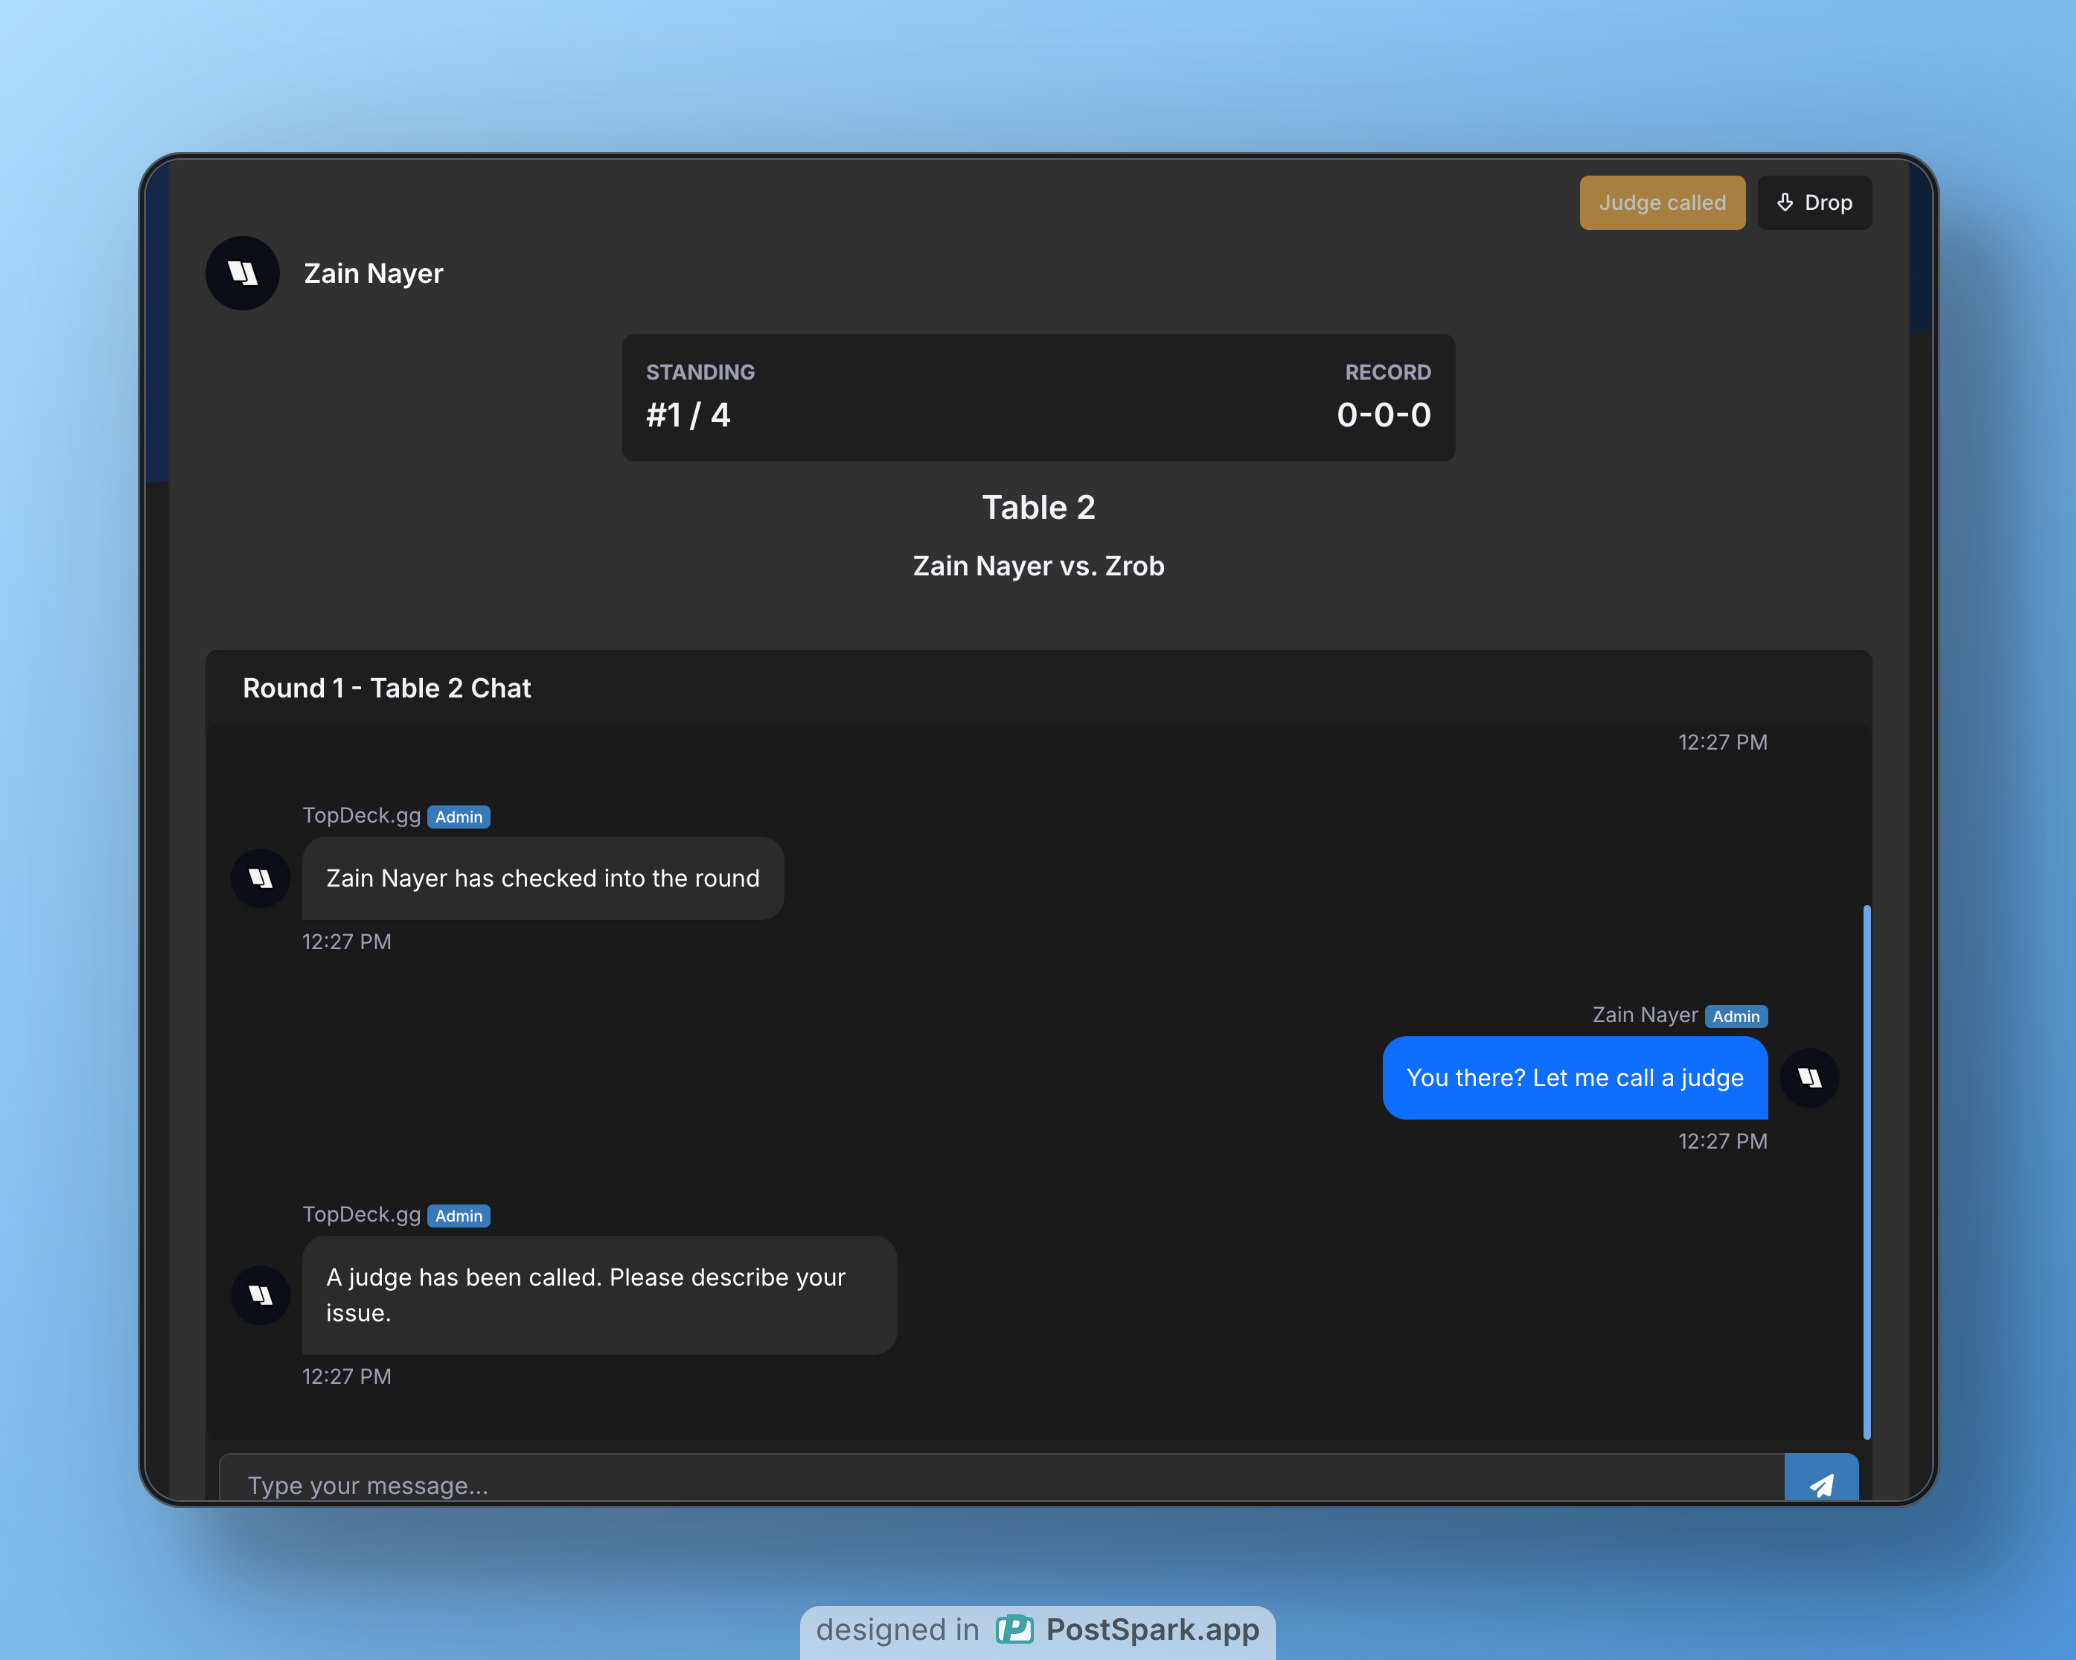
Task: Click 'A judge has been called' message bubble
Action: 599,1295
